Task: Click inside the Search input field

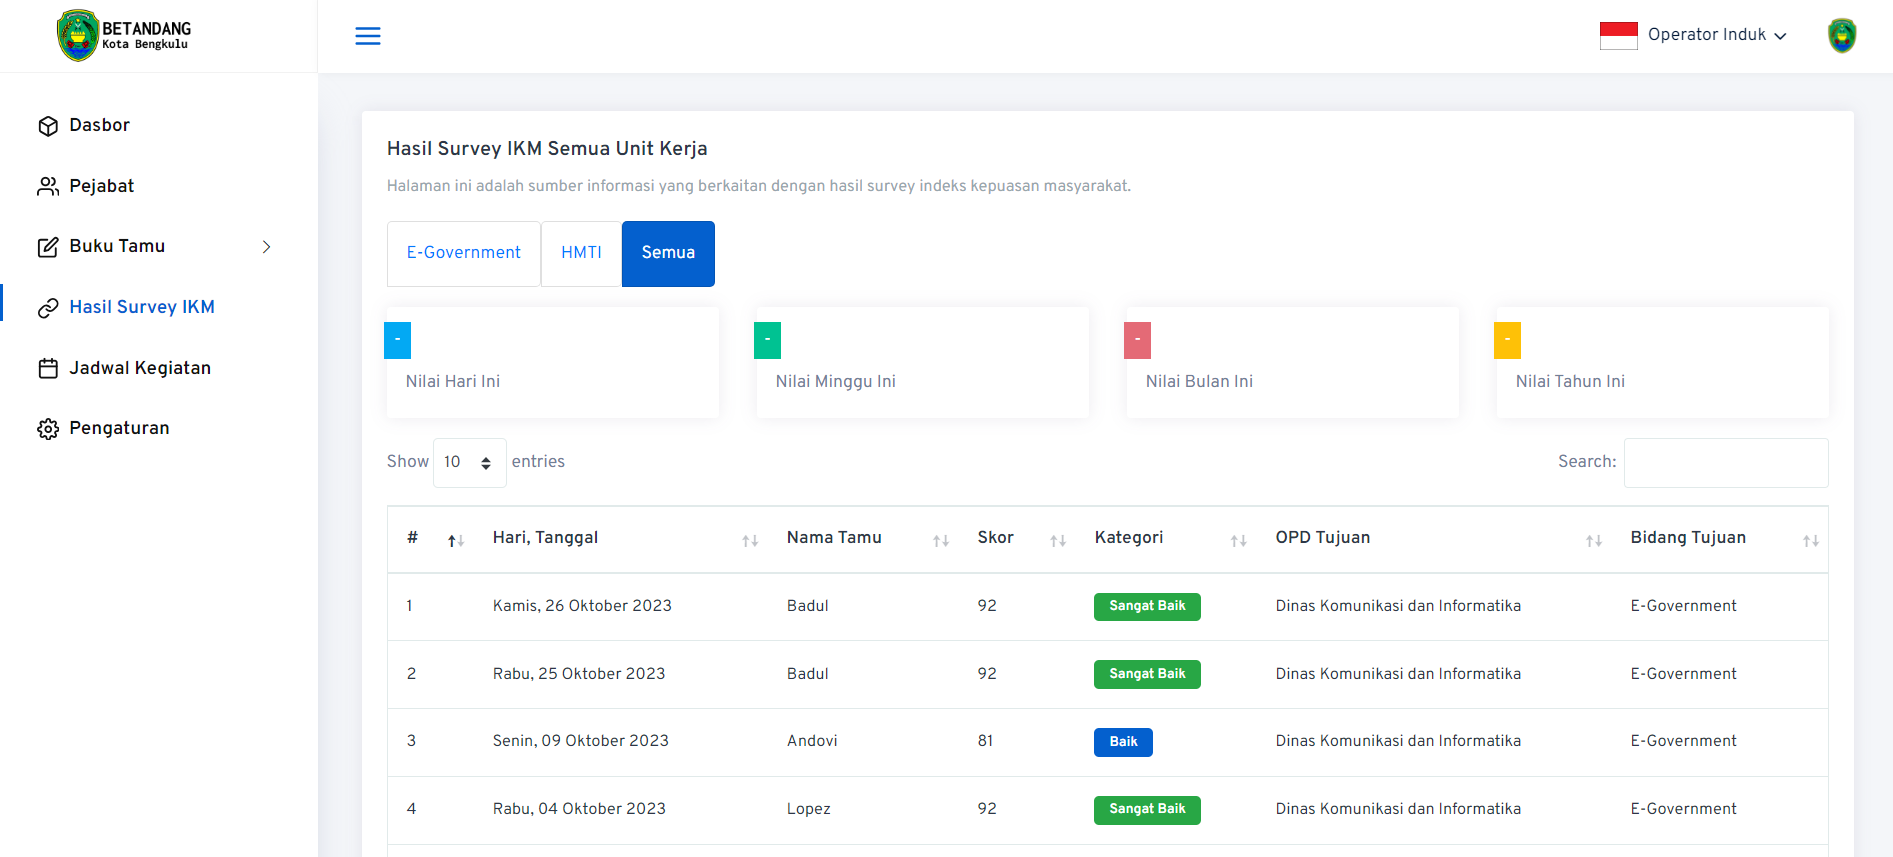Action: tap(1726, 463)
